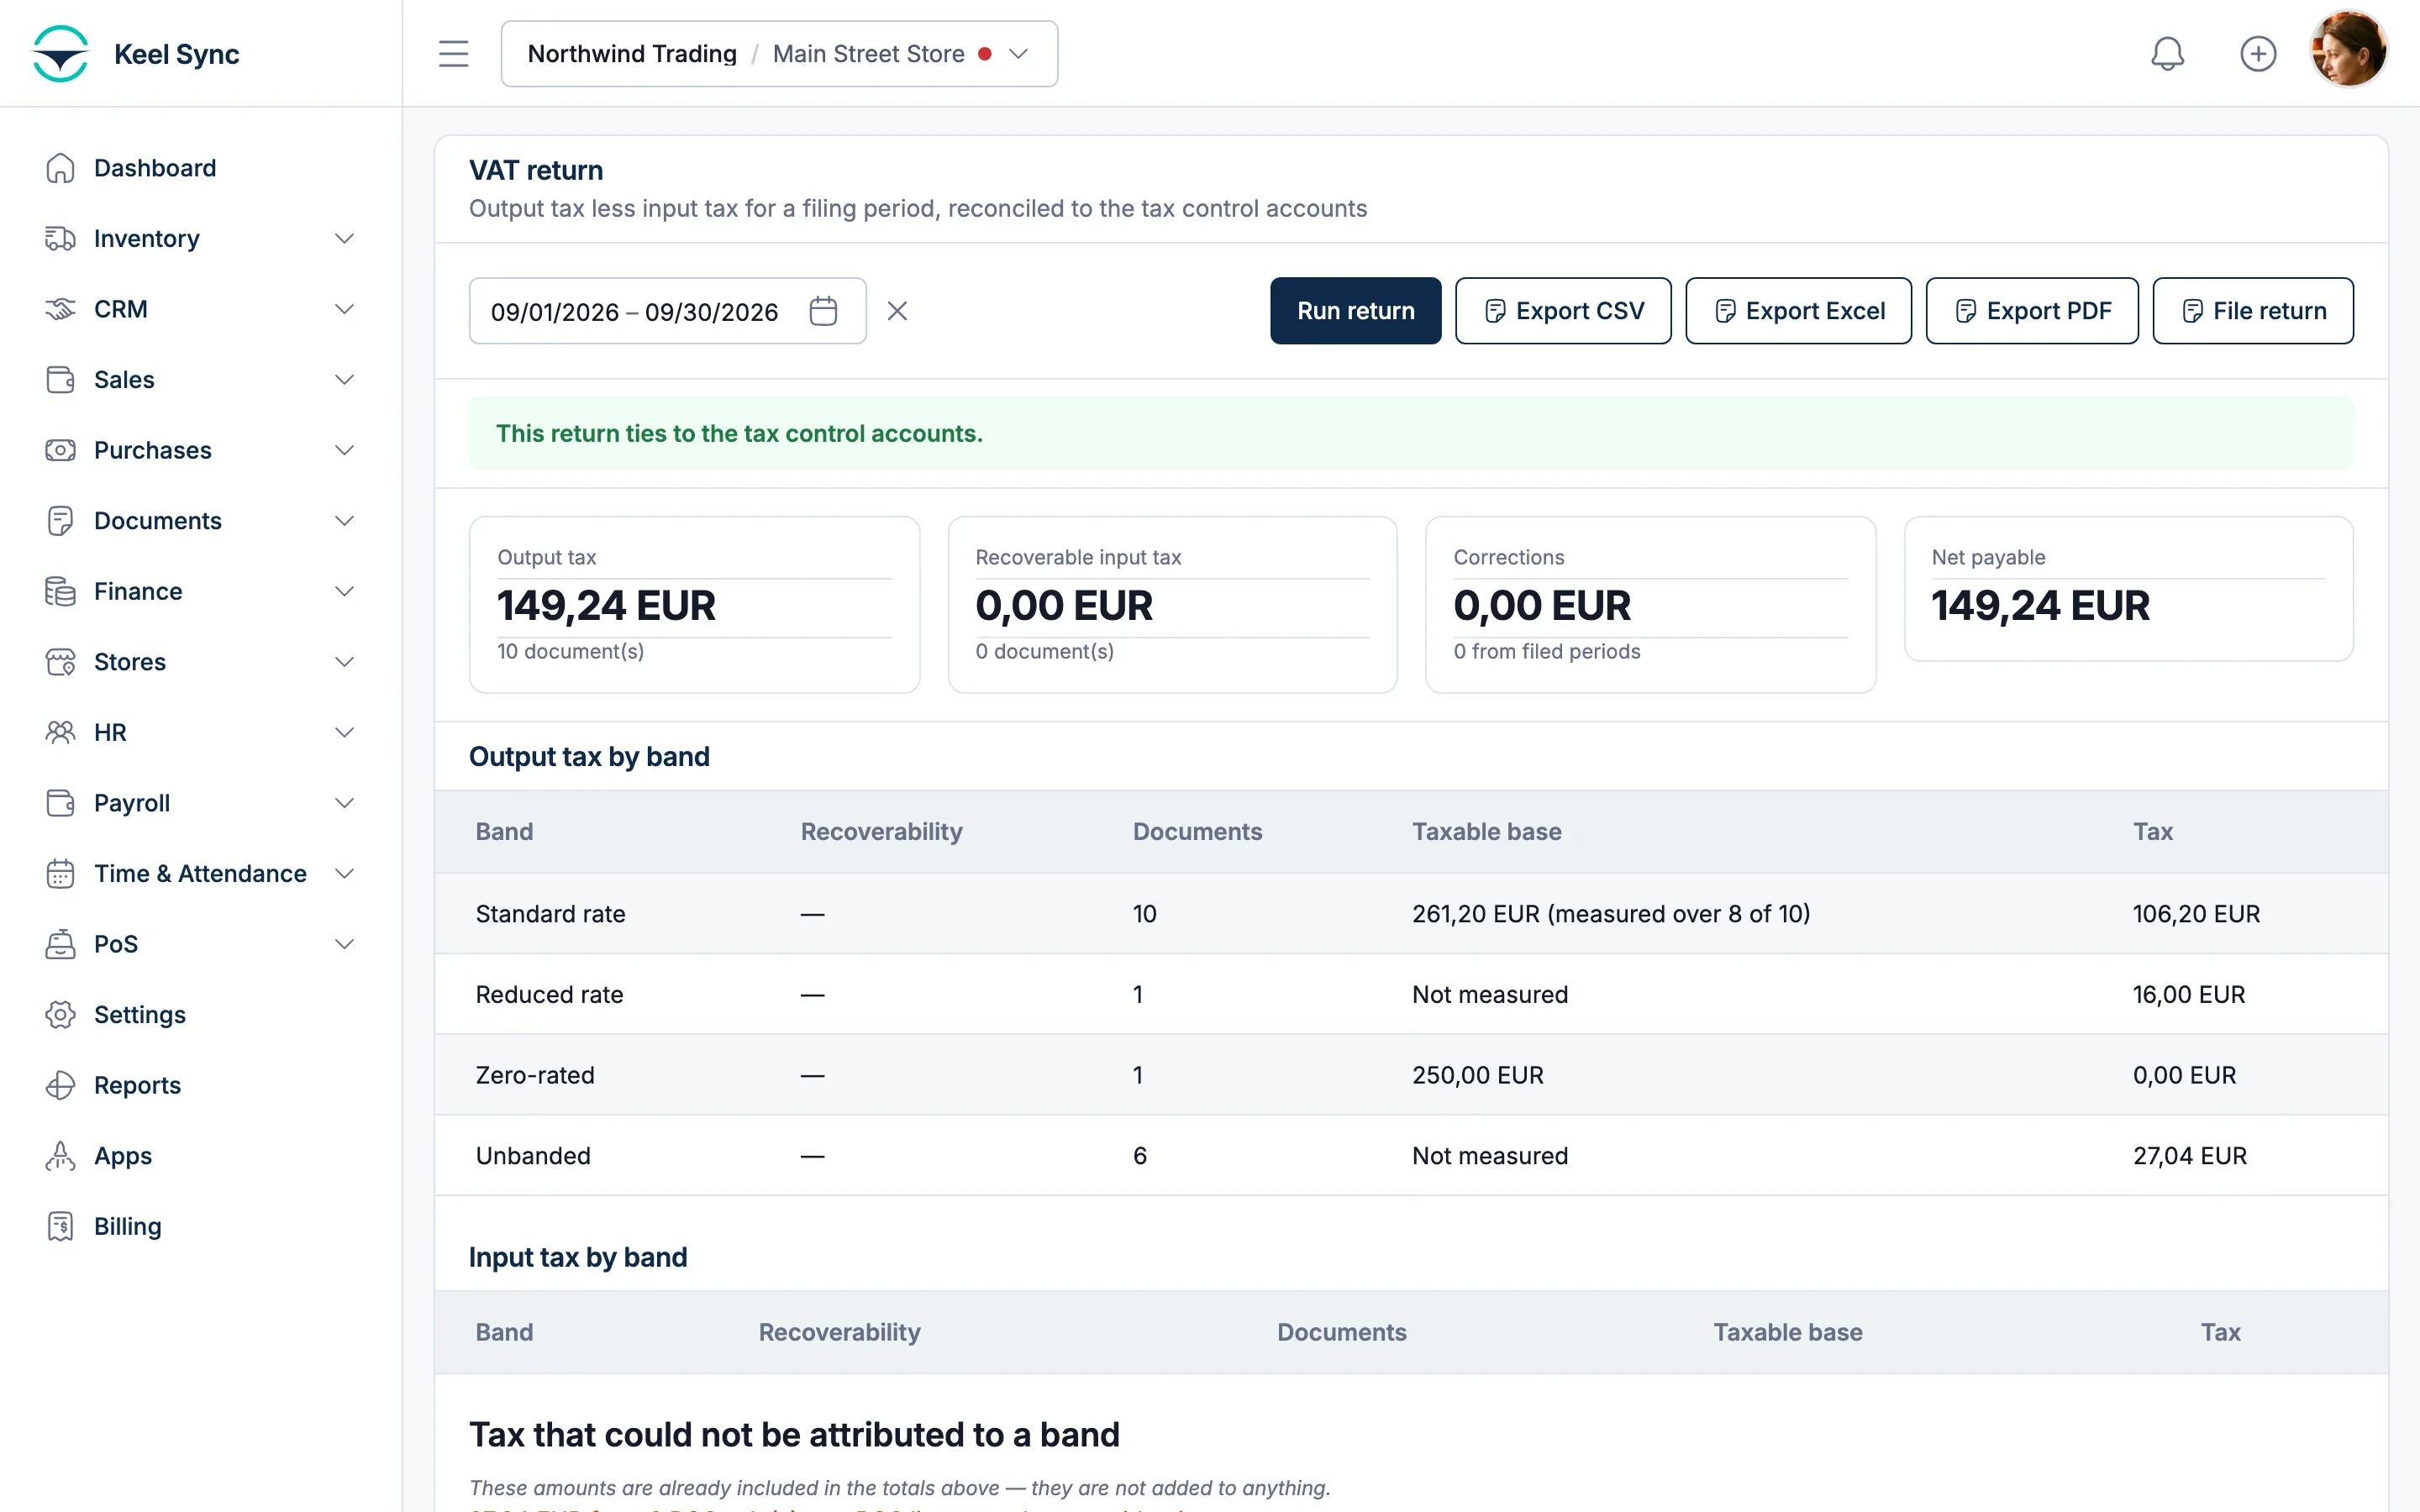Click Export Excel
Viewport: 2420px width, 1512px height.
1798,311
